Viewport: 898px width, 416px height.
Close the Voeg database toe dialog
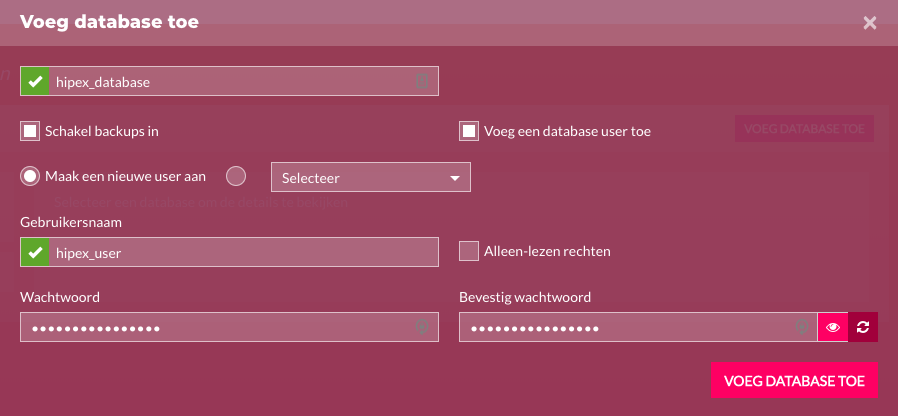[x=869, y=23]
